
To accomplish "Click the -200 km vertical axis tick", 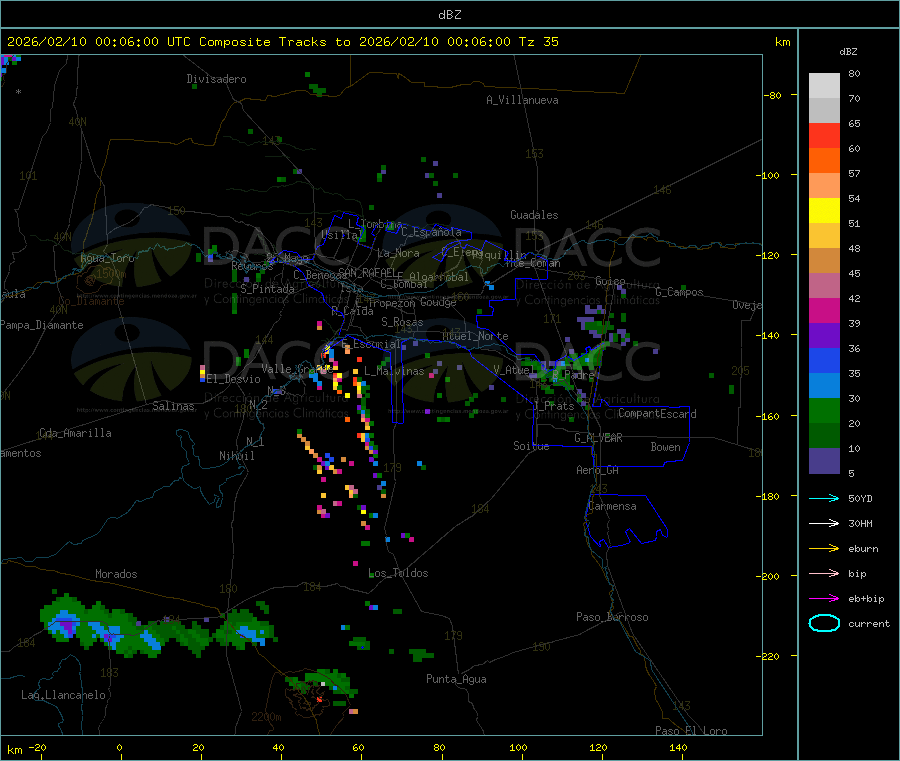I will (x=769, y=576).
